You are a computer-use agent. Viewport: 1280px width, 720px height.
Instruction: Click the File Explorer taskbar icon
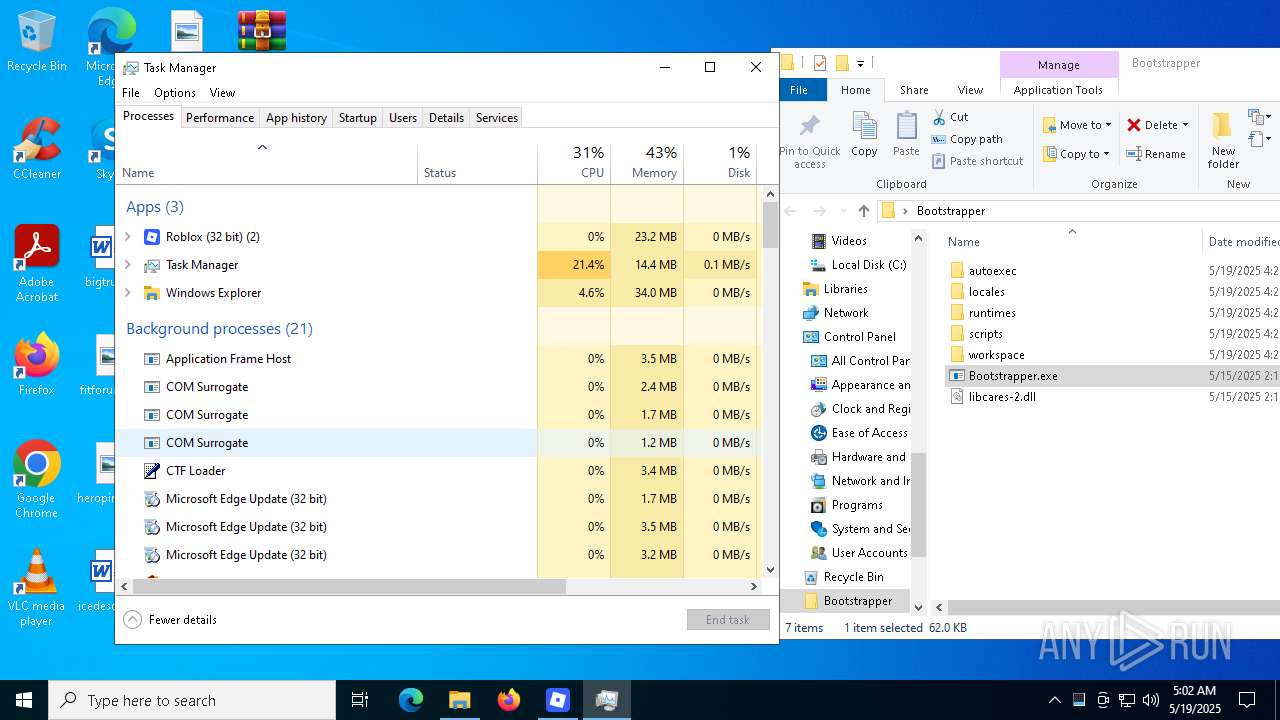(x=459, y=700)
